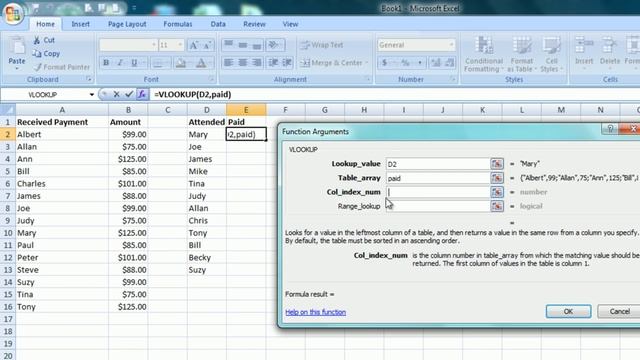Open the General number format dropdown
Screen dimensions: 640x360
pos(451,45)
